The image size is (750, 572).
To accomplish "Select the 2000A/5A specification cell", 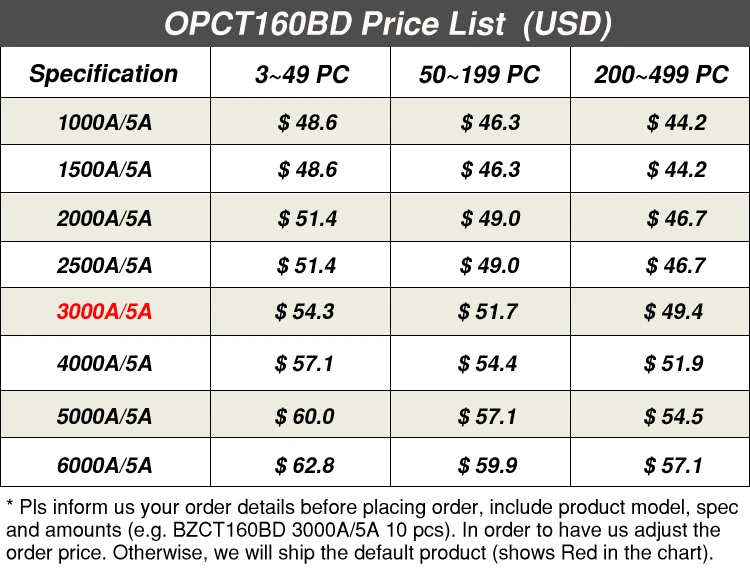I will point(105,218).
